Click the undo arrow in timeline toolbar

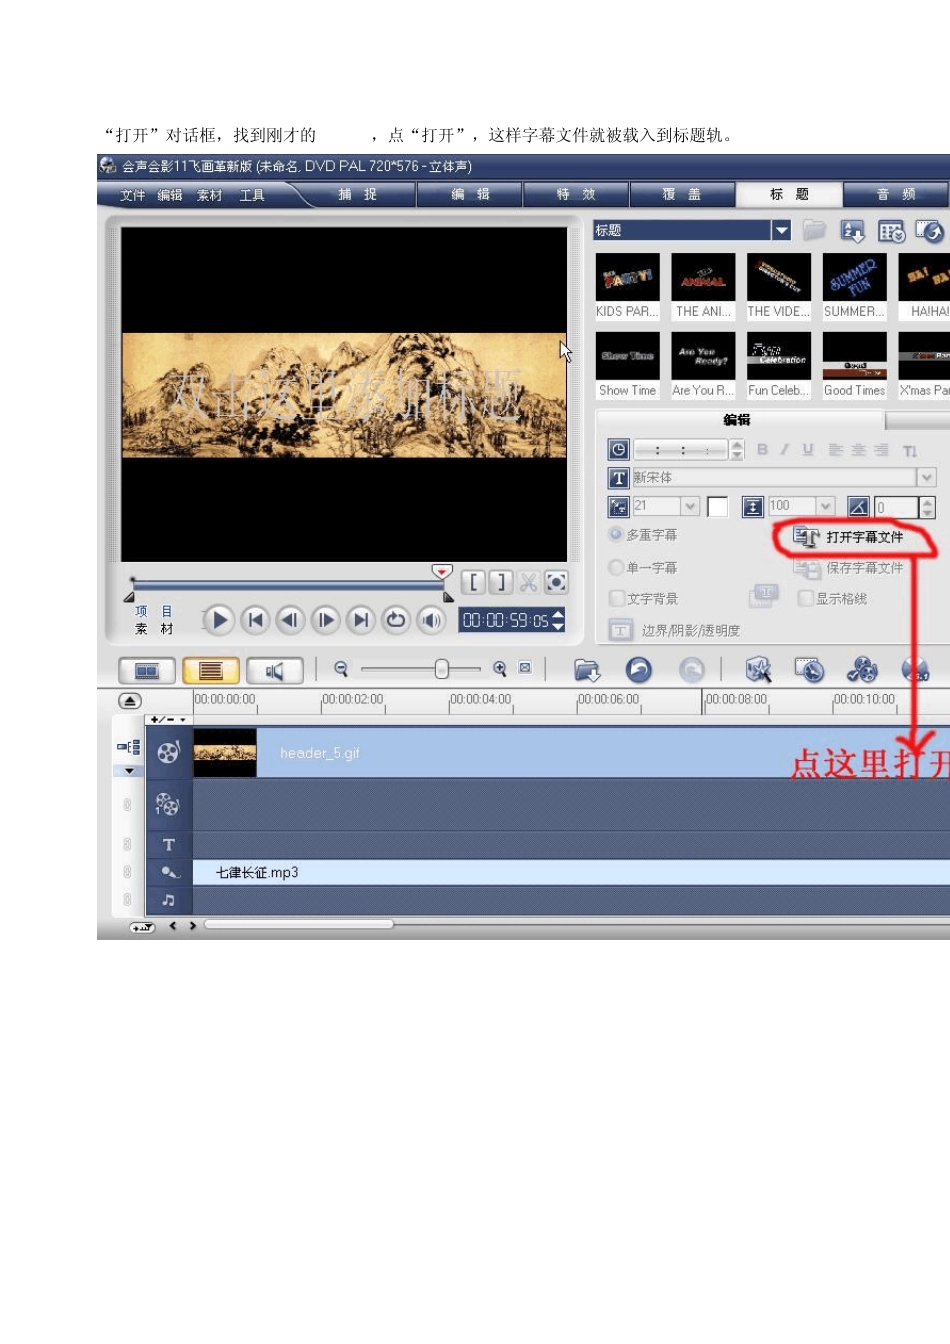coord(639,670)
